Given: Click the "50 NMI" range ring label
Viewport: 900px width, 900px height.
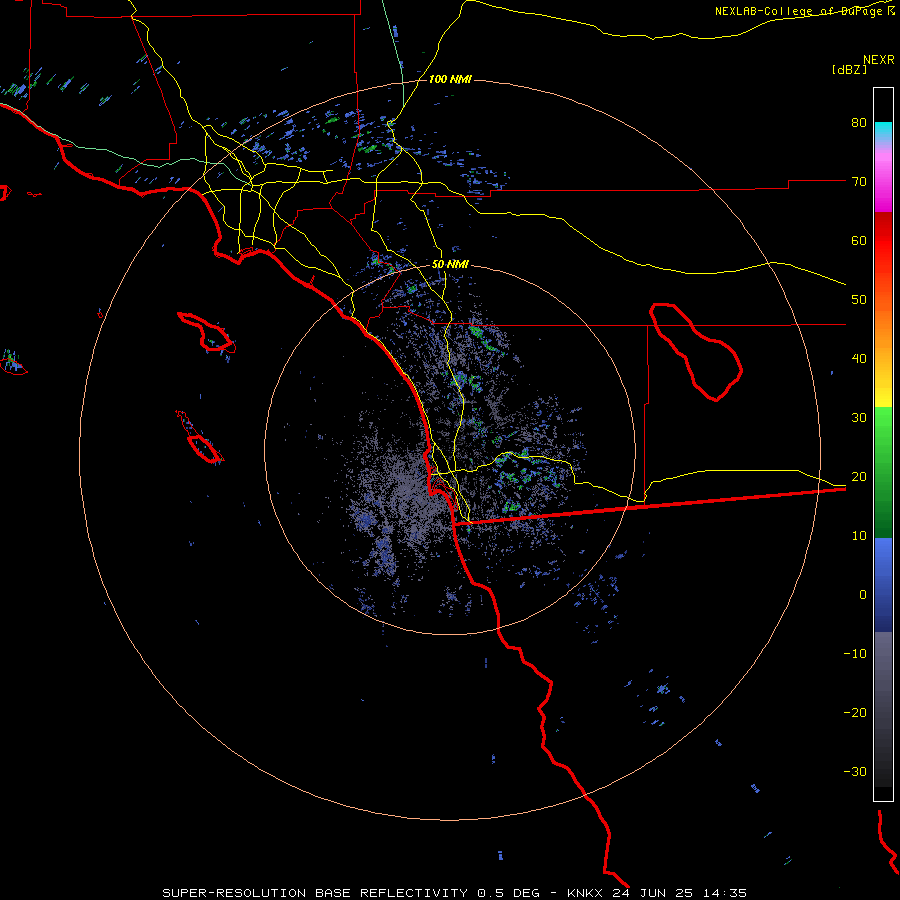Looking at the screenshot, I should coord(449,265).
